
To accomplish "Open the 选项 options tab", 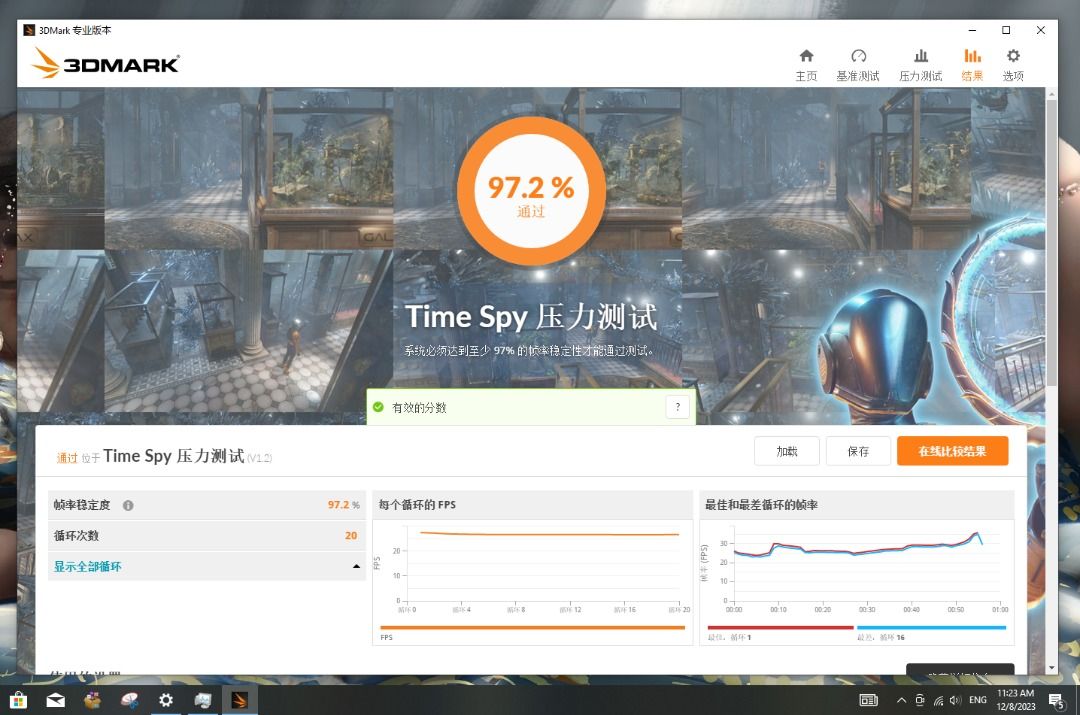I will [x=1012, y=65].
